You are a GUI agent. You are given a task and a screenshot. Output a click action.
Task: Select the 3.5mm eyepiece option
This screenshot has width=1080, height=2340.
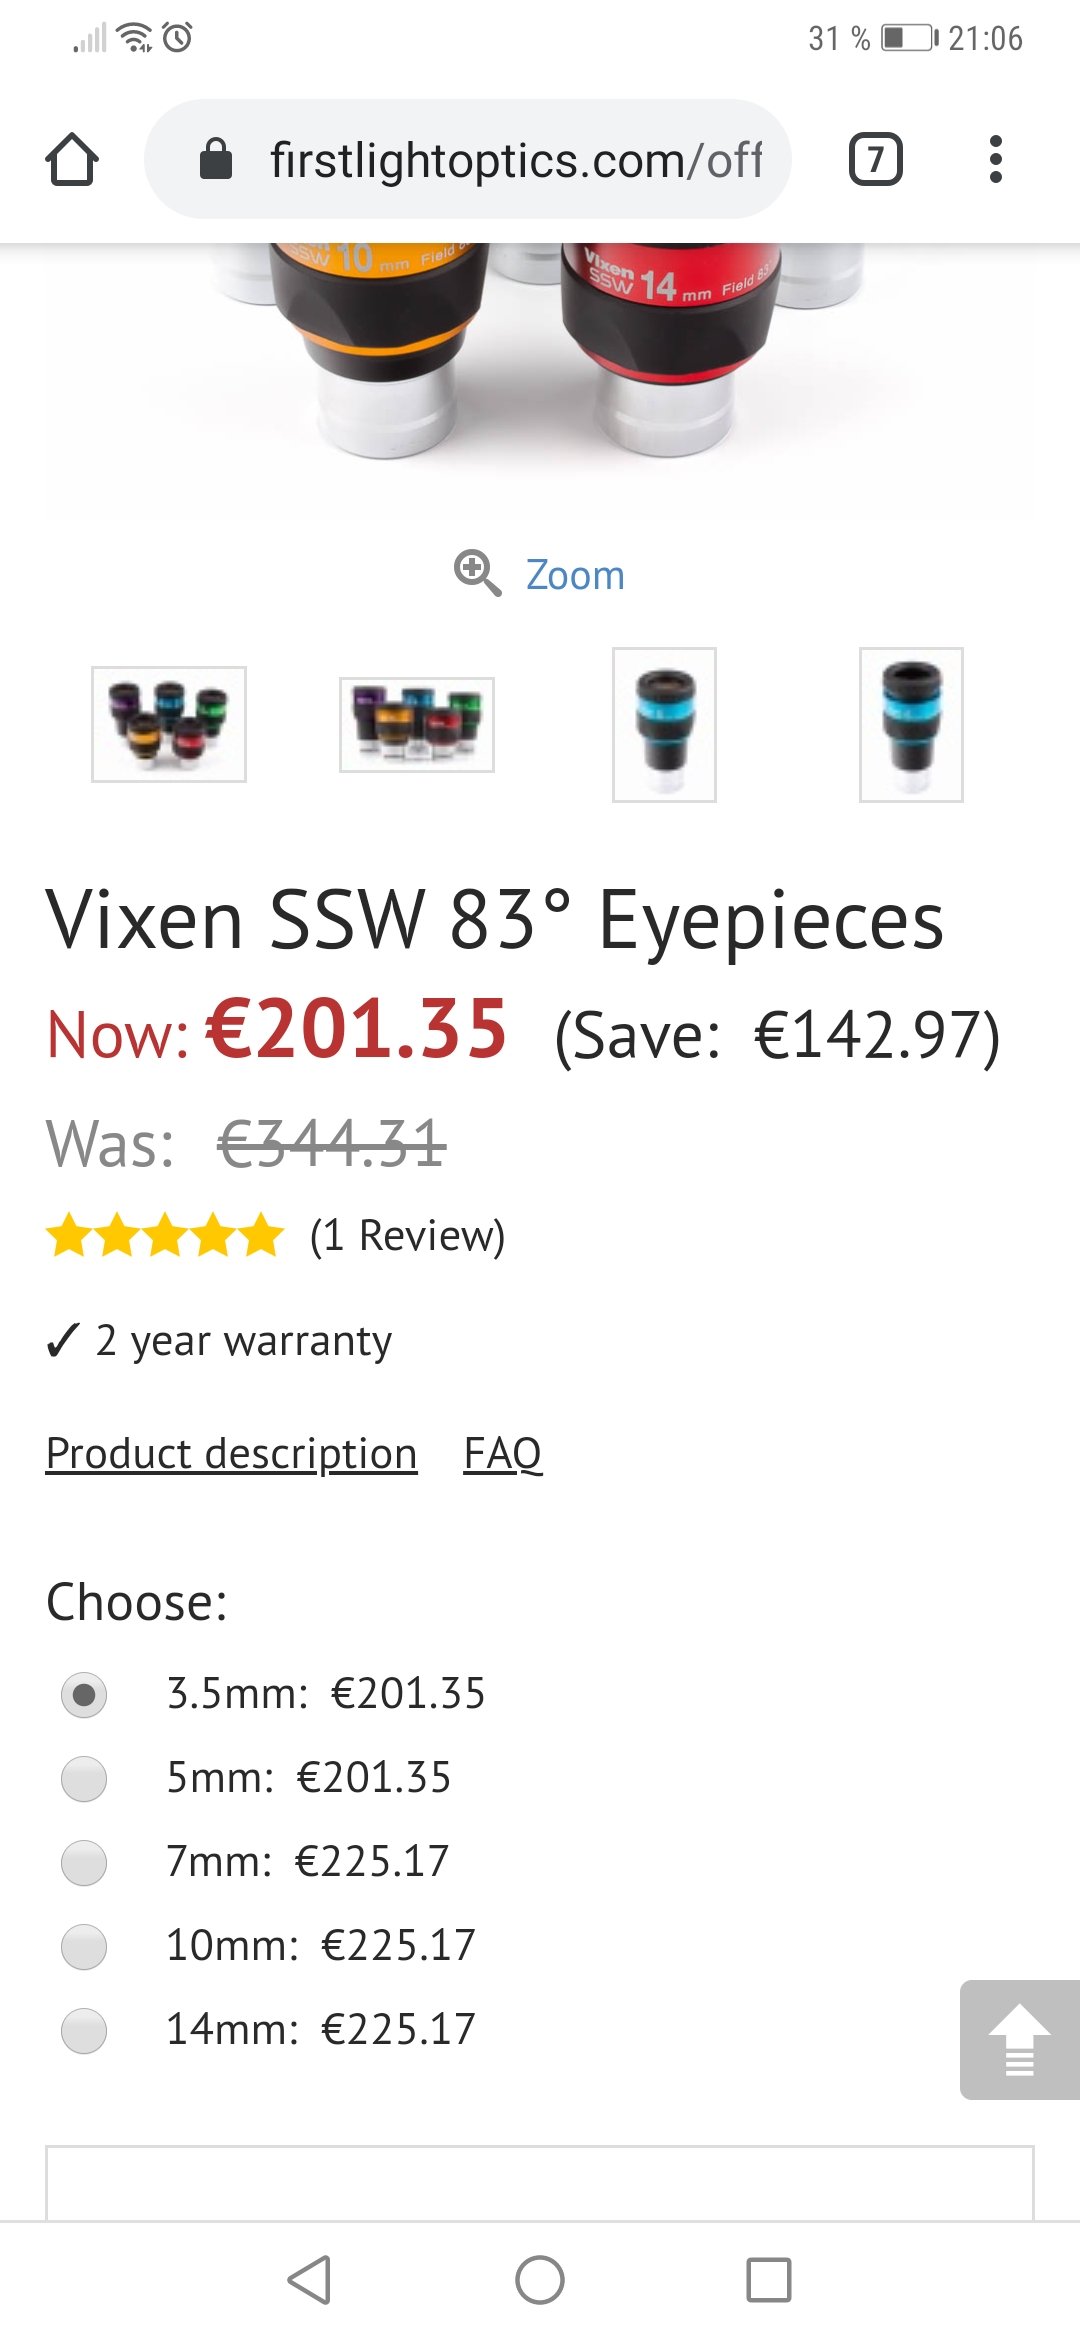(84, 1694)
